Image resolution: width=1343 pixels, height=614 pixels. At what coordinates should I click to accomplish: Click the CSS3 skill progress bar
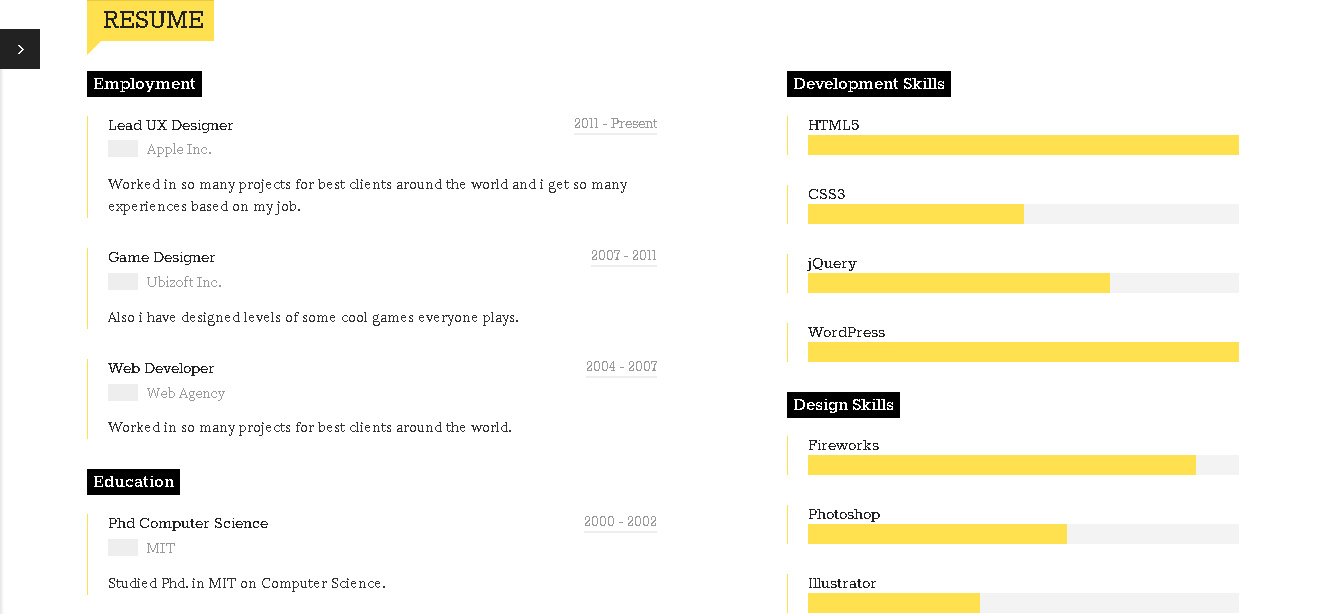coord(1023,214)
